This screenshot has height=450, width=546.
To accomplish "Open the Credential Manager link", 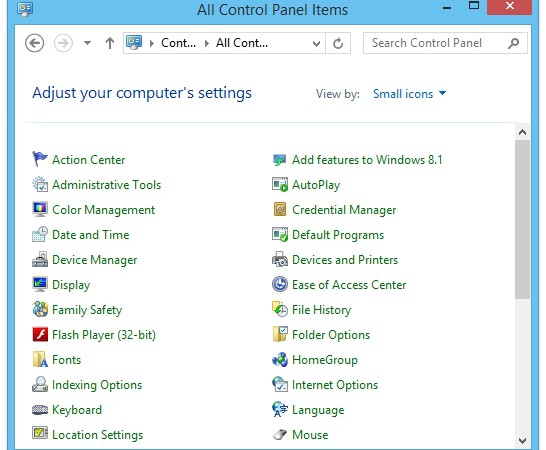I will pyautogui.click(x=344, y=210).
